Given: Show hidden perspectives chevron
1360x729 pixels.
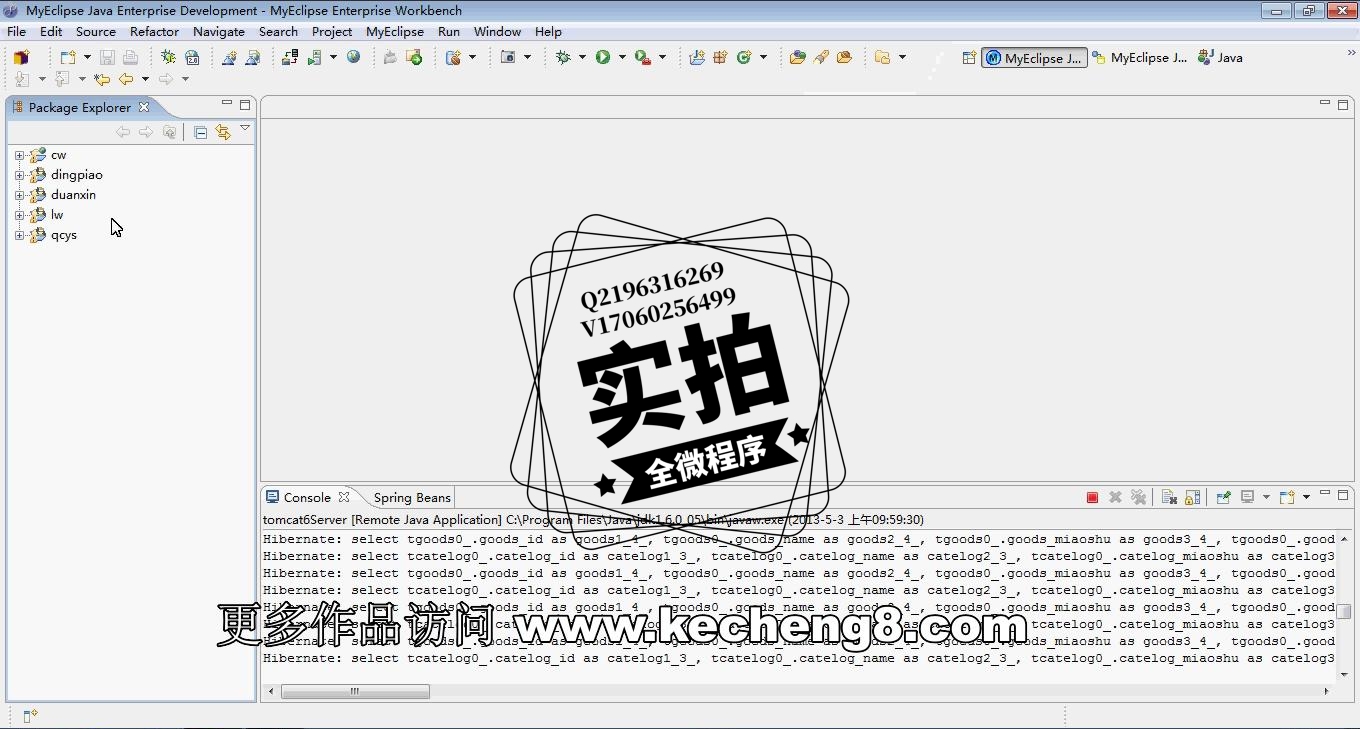Looking at the screenshot, I should 1351,52.
